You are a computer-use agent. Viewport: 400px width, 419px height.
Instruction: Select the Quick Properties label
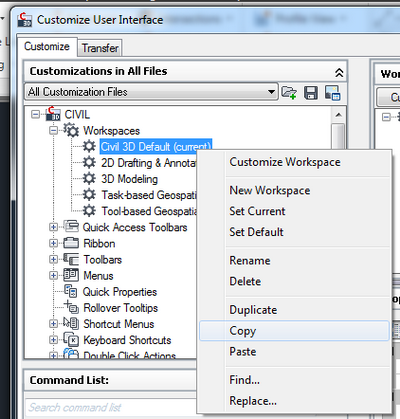click(120, 292)
